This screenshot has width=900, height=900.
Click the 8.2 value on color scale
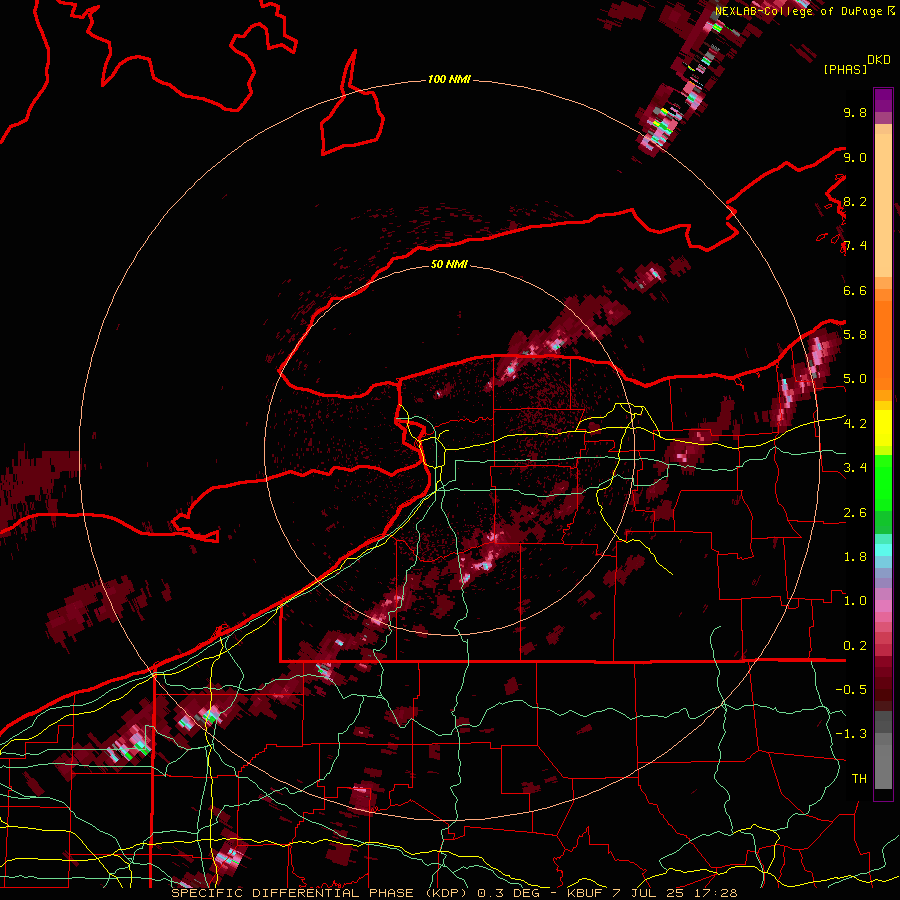(x=855, y=201)
